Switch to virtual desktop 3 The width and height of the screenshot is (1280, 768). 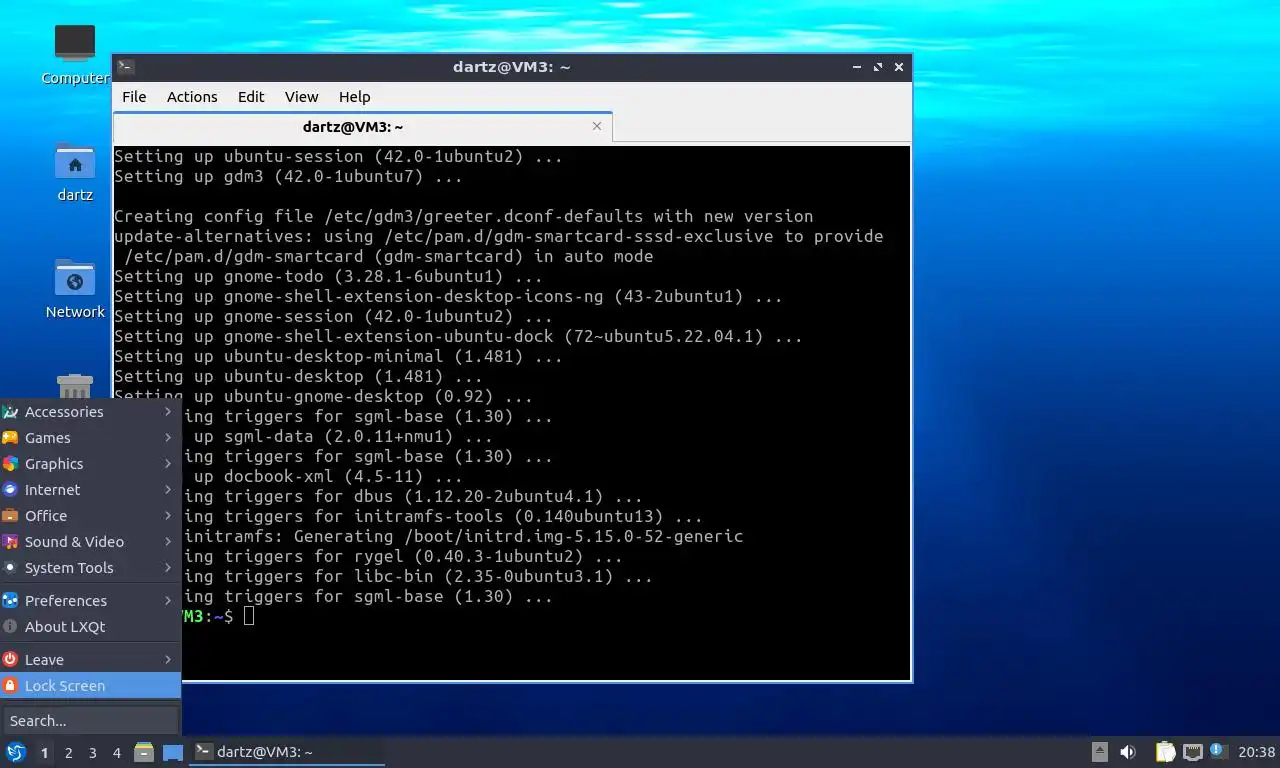coord(92,753)
